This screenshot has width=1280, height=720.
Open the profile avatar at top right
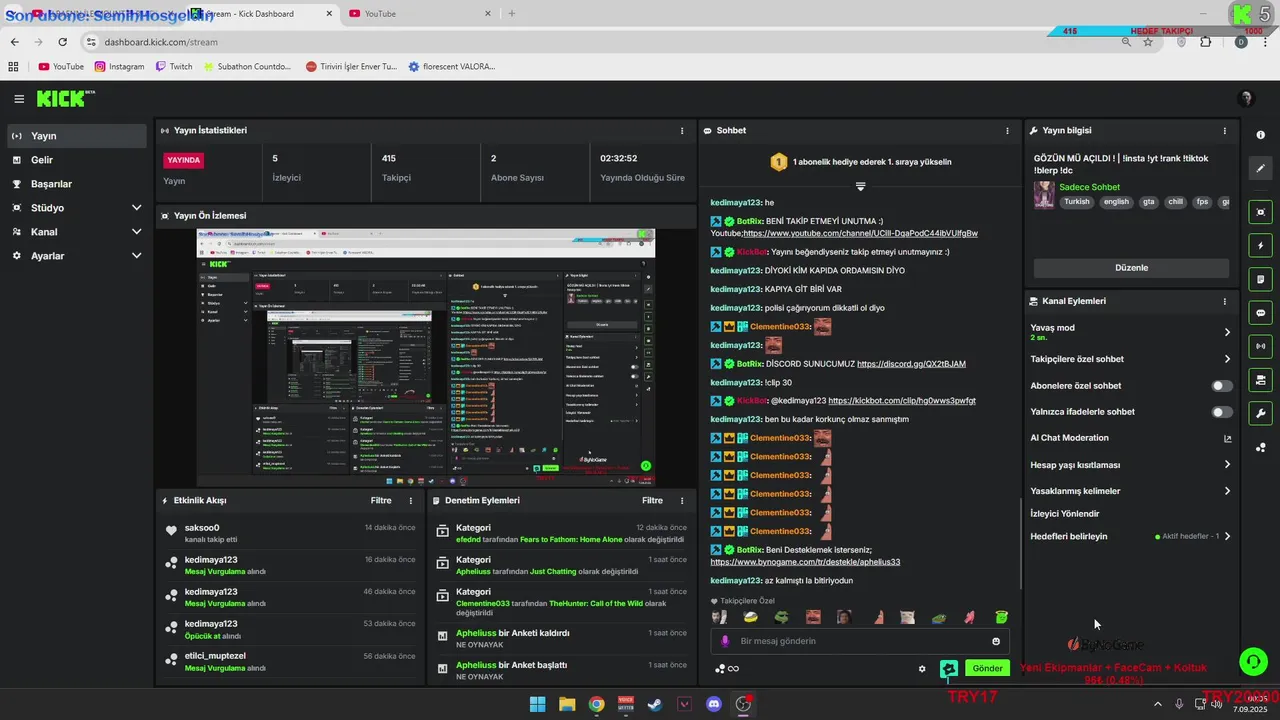[1246, 98]
